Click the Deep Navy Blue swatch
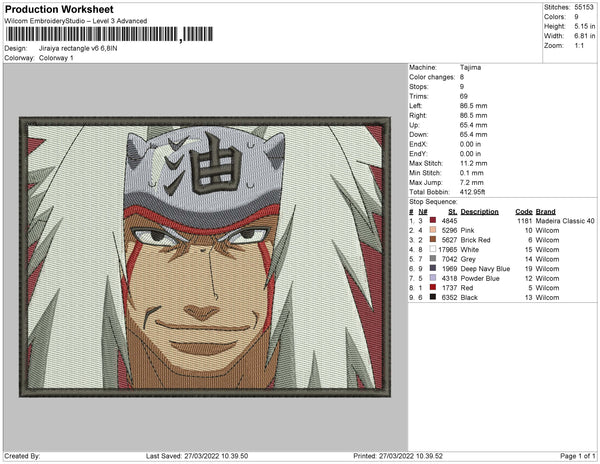The height and width of the screenshot is (464, 600). click(433, 269)
